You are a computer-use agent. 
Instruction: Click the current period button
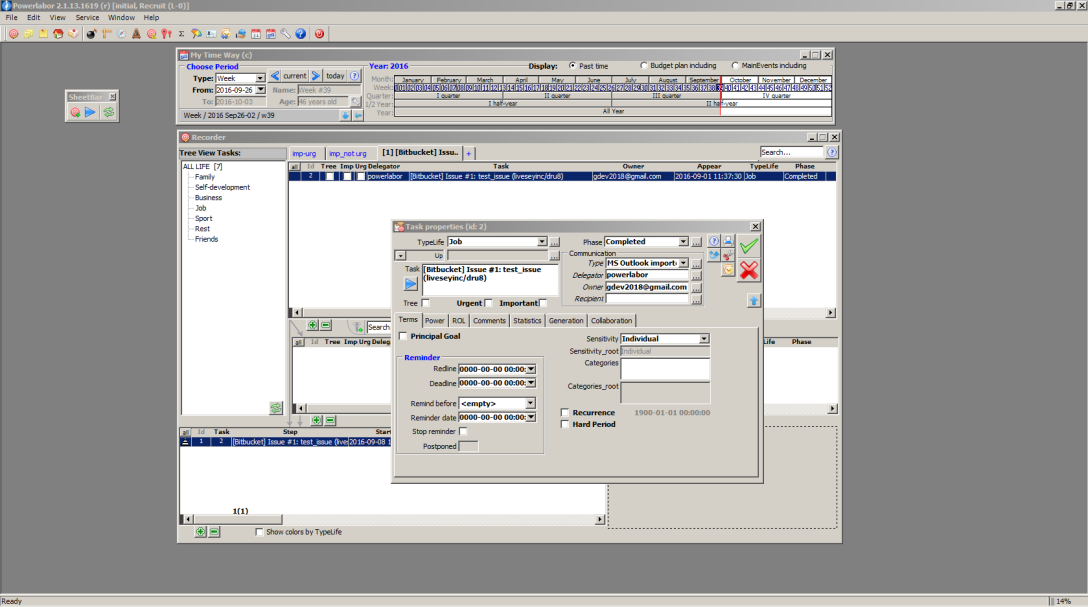[294, 76]
